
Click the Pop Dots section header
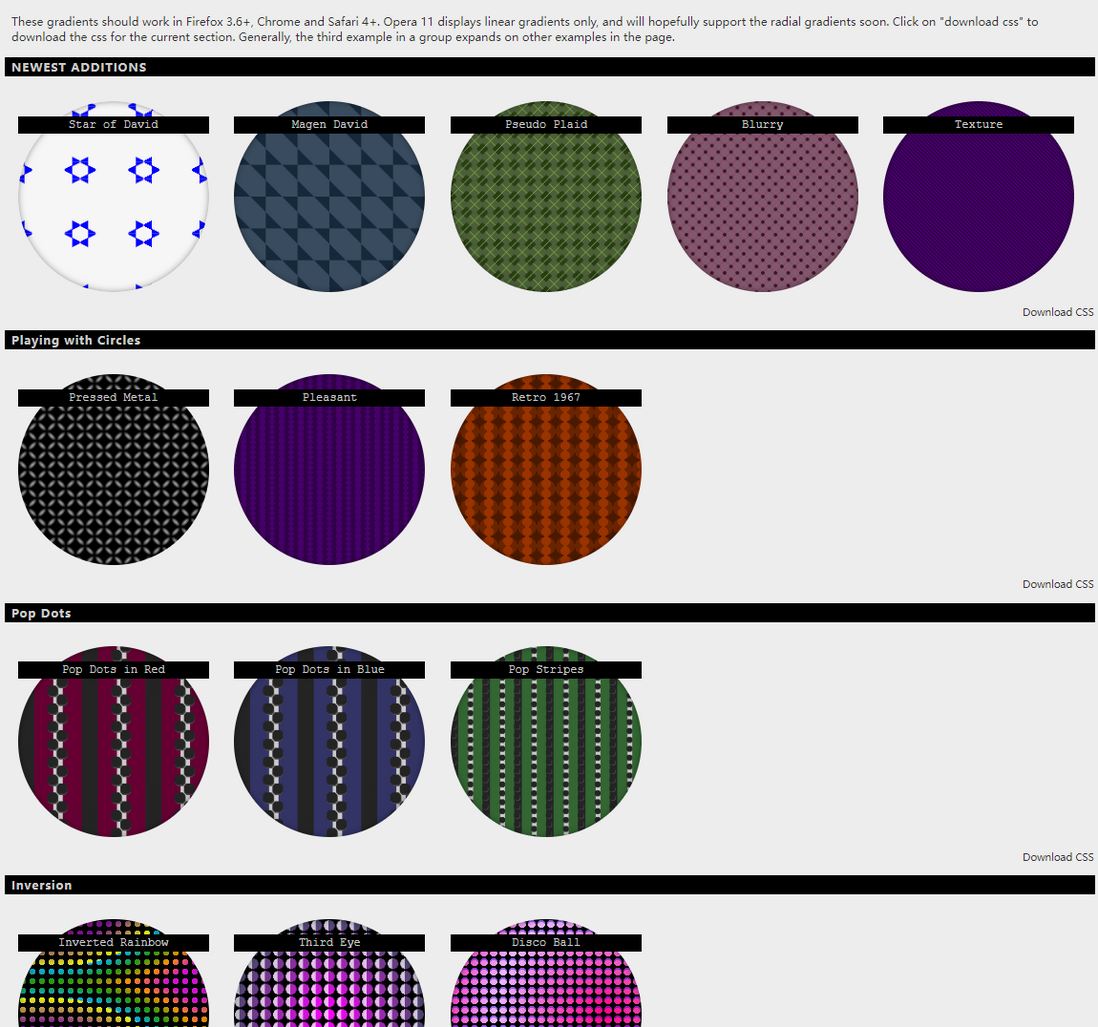(550, 613)
